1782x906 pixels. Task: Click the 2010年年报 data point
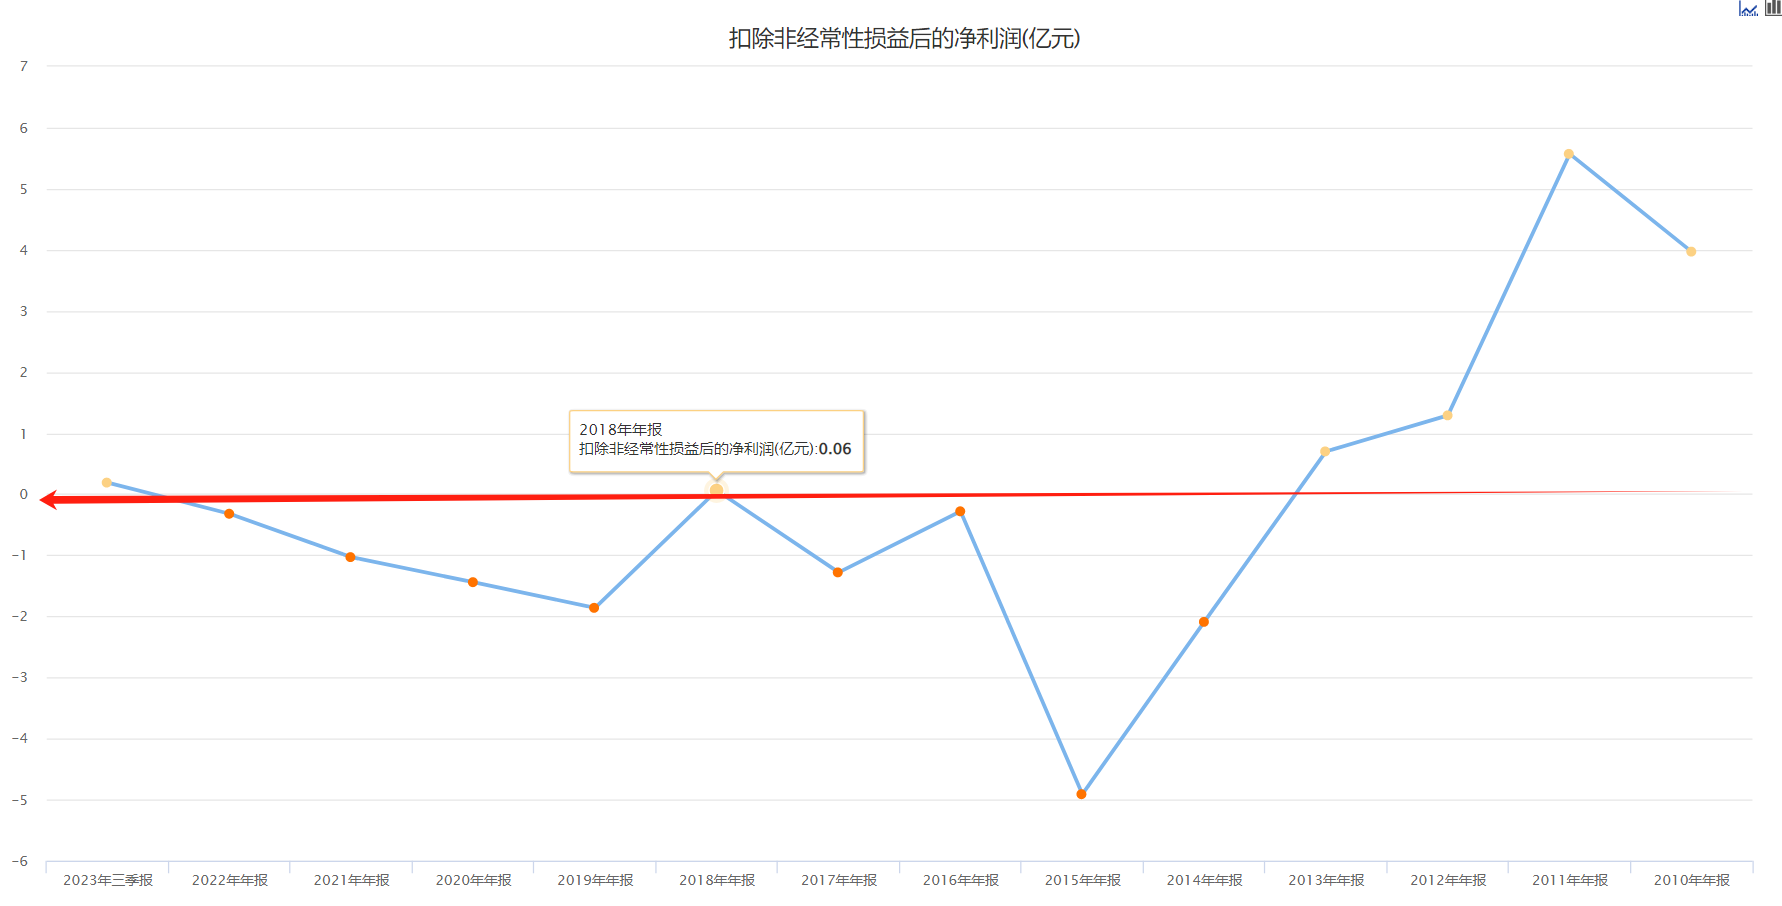pos(1691,252)
